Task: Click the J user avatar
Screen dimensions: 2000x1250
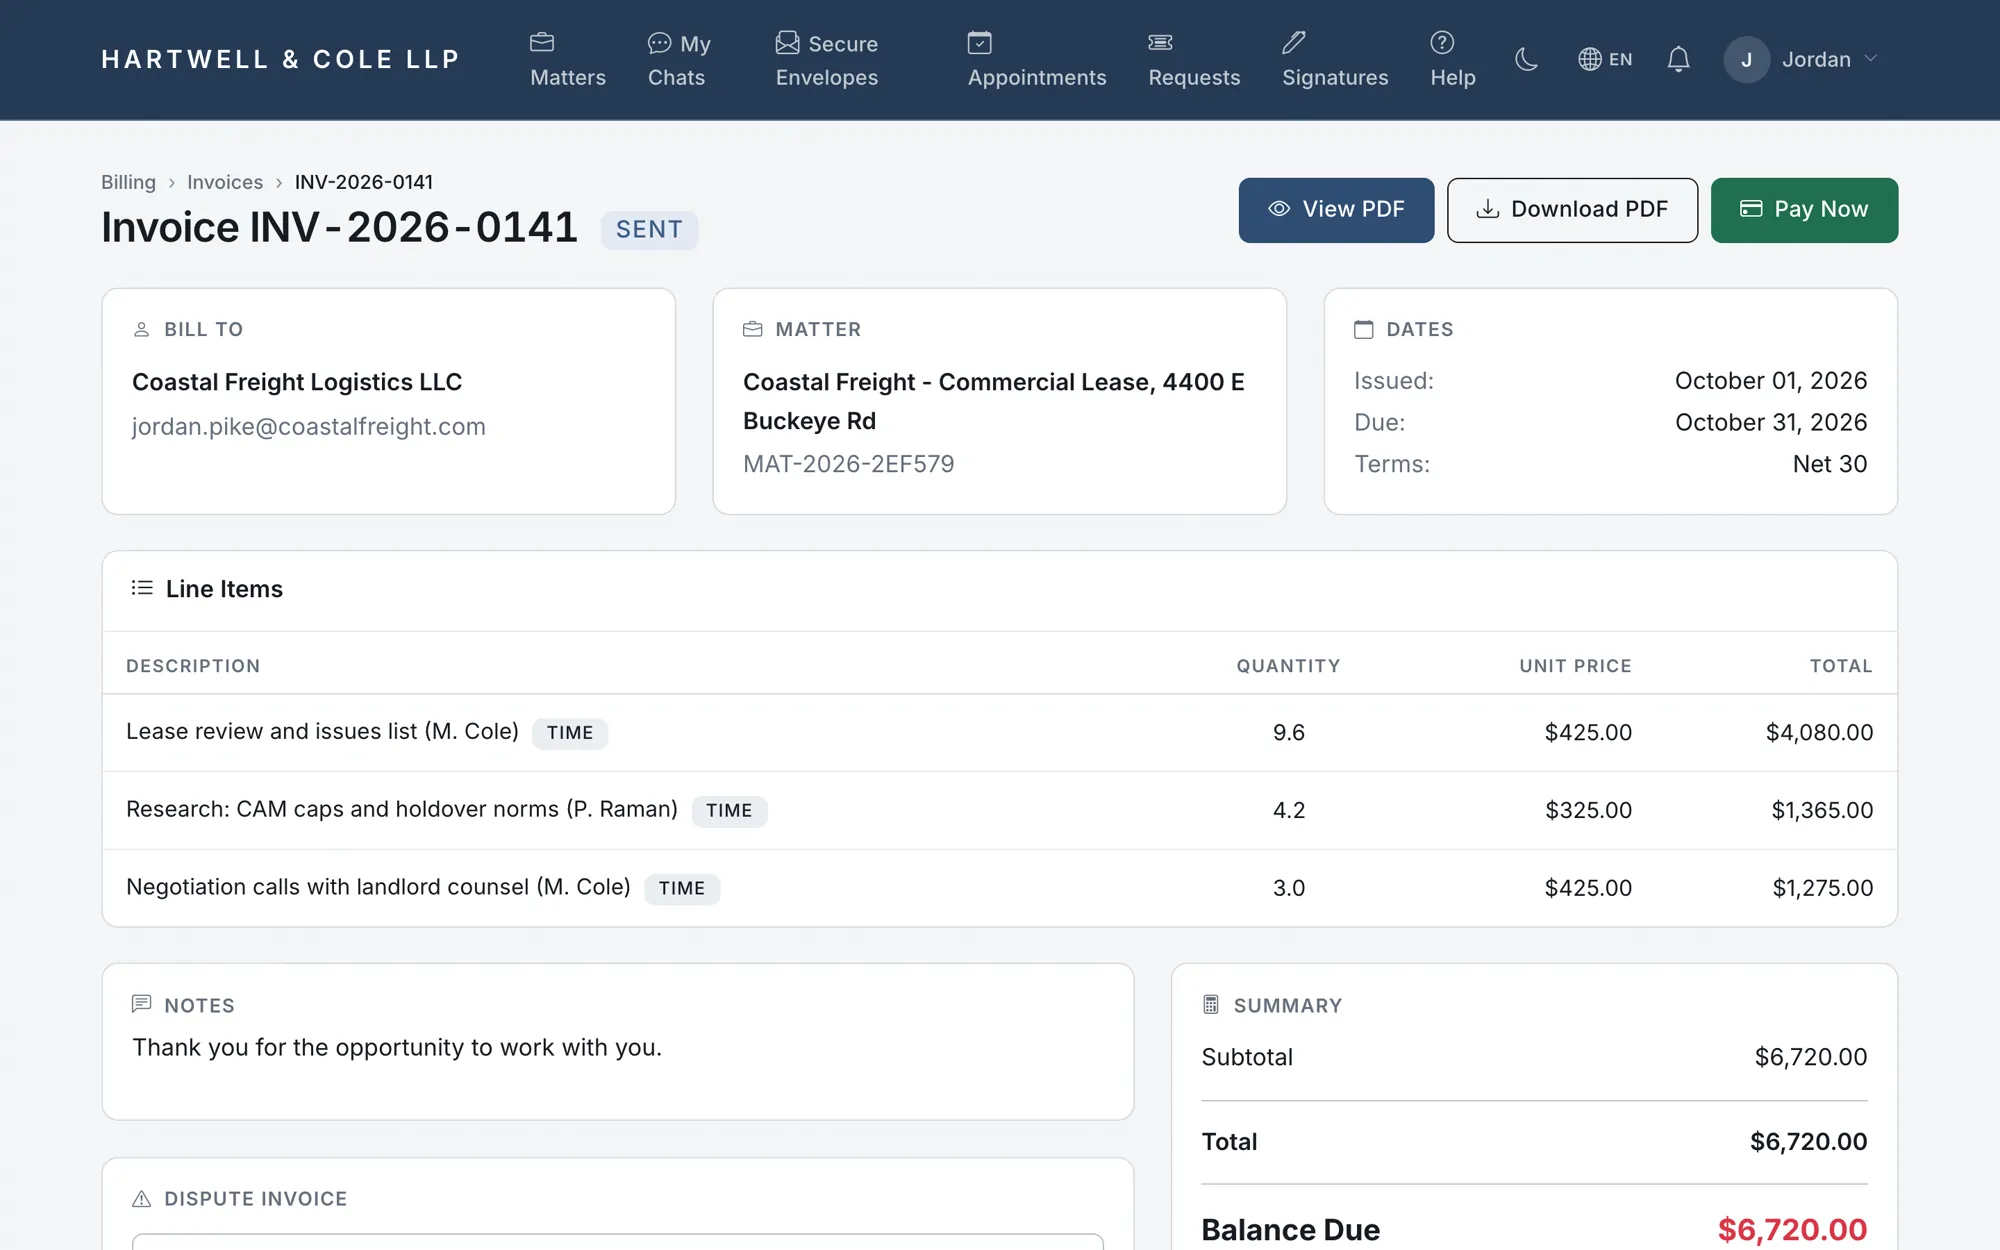Action: (x=1746, y=59)
